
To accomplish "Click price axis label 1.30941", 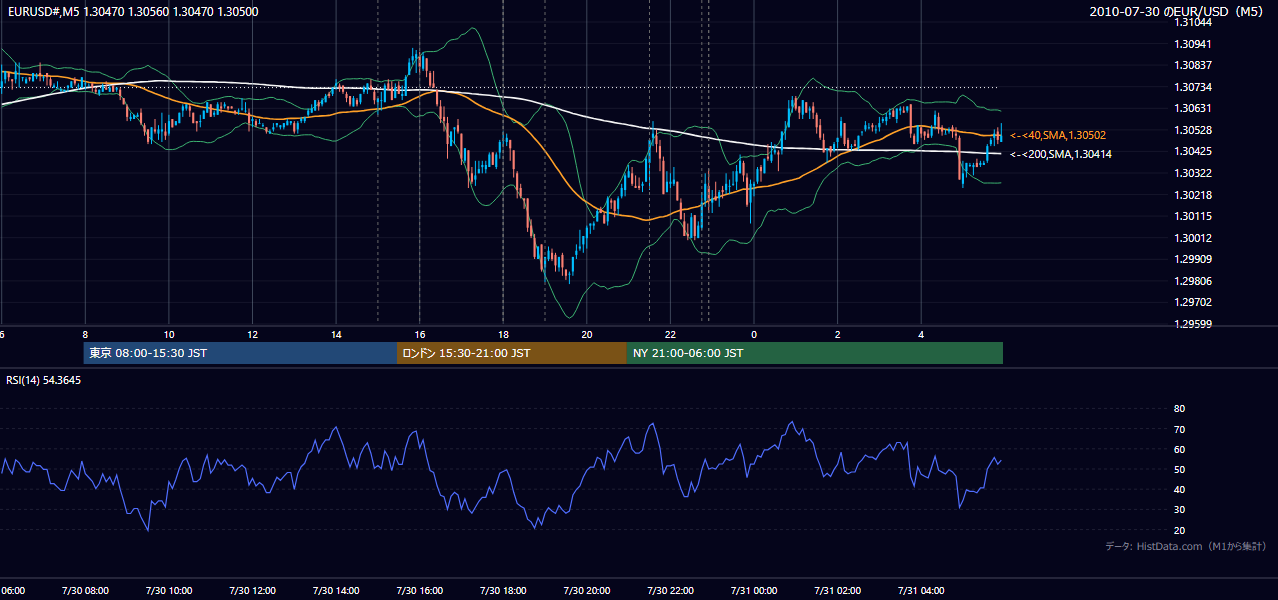I will click(1194, 44).
